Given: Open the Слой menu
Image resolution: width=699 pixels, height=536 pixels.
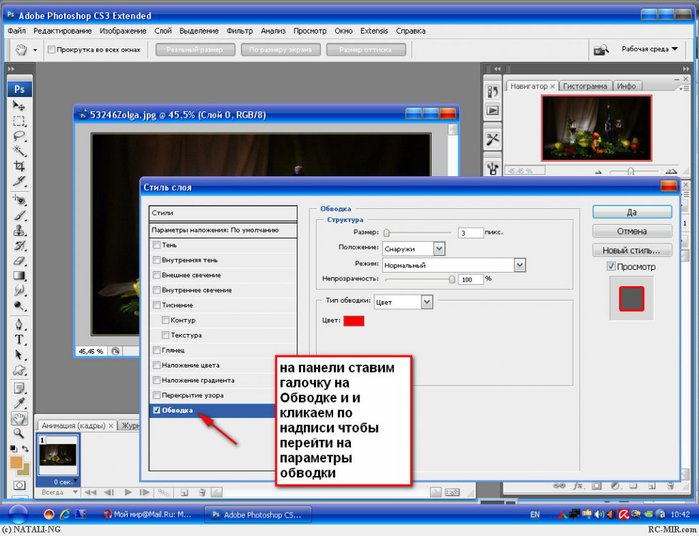Looking at the screenshot, I should pos(163,31).
